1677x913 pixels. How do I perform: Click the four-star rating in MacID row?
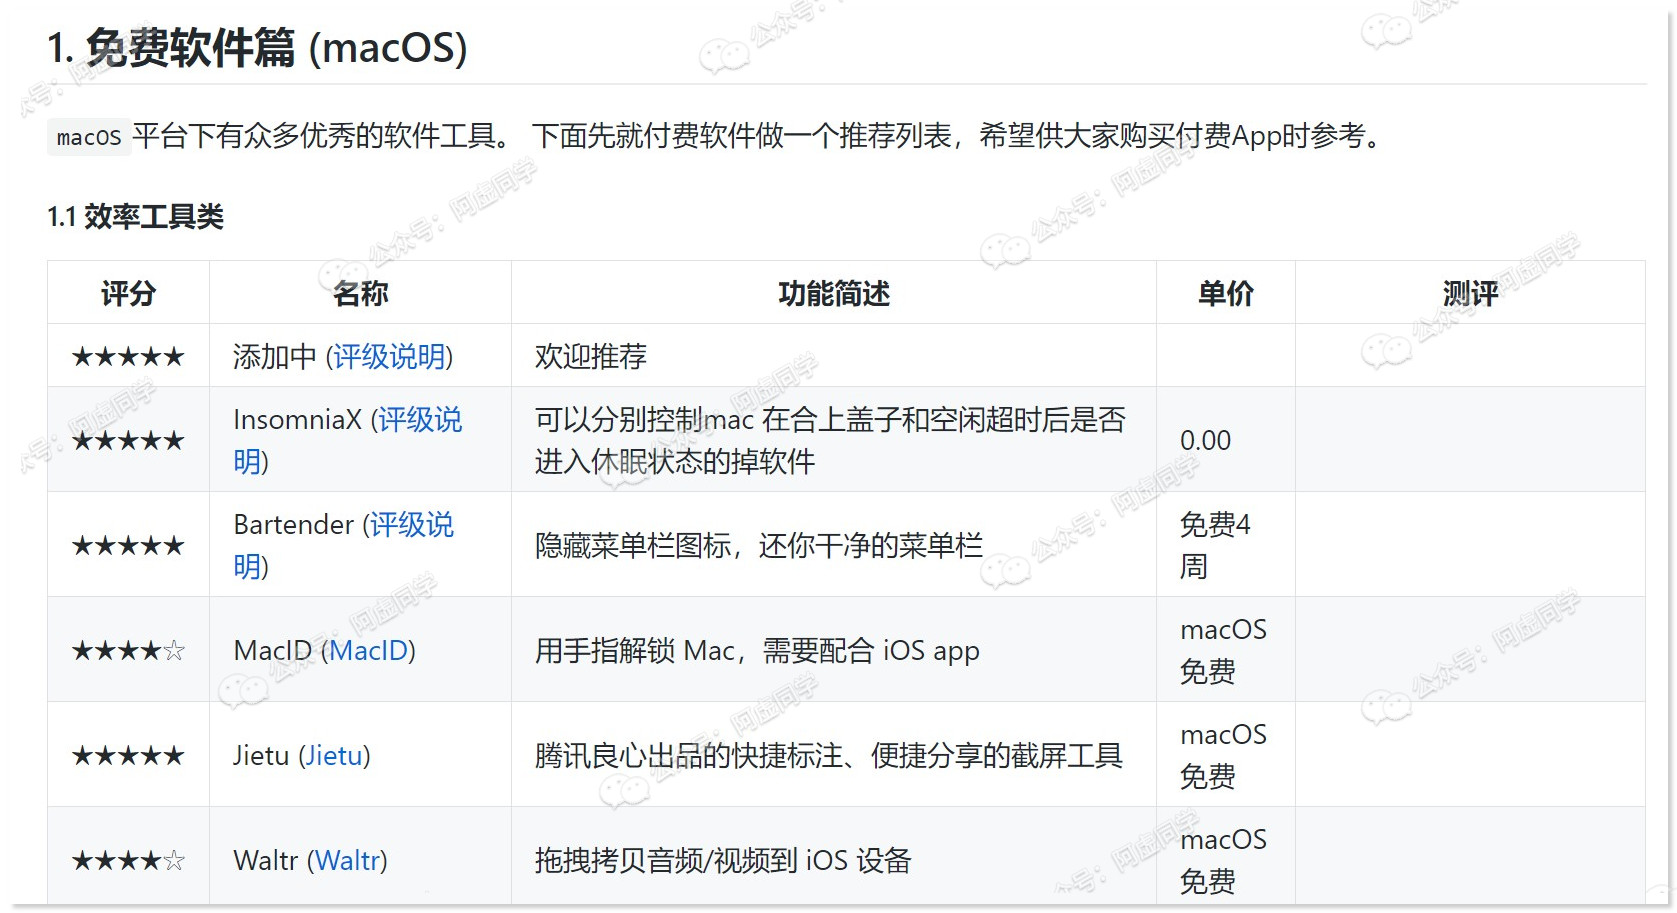pos(128,651)
